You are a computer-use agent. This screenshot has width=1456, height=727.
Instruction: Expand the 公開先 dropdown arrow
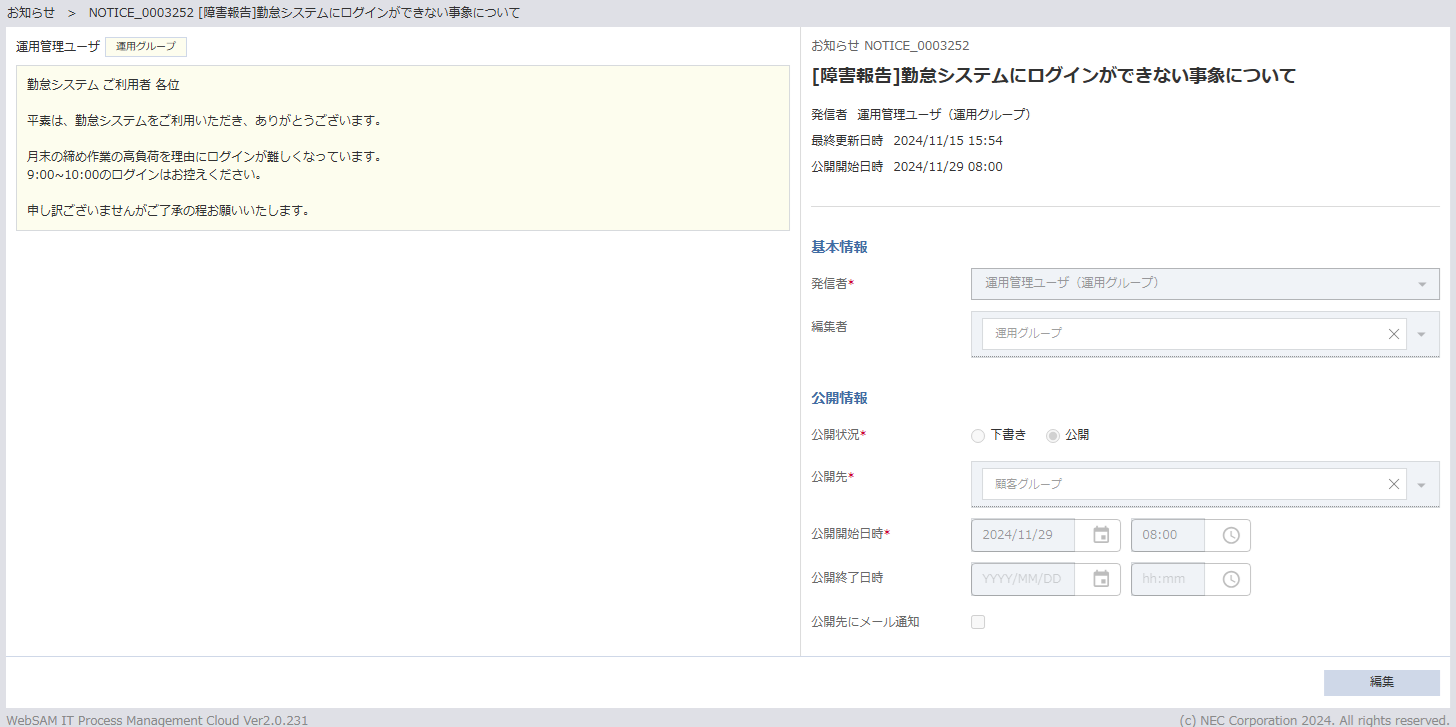[1421, 484]
